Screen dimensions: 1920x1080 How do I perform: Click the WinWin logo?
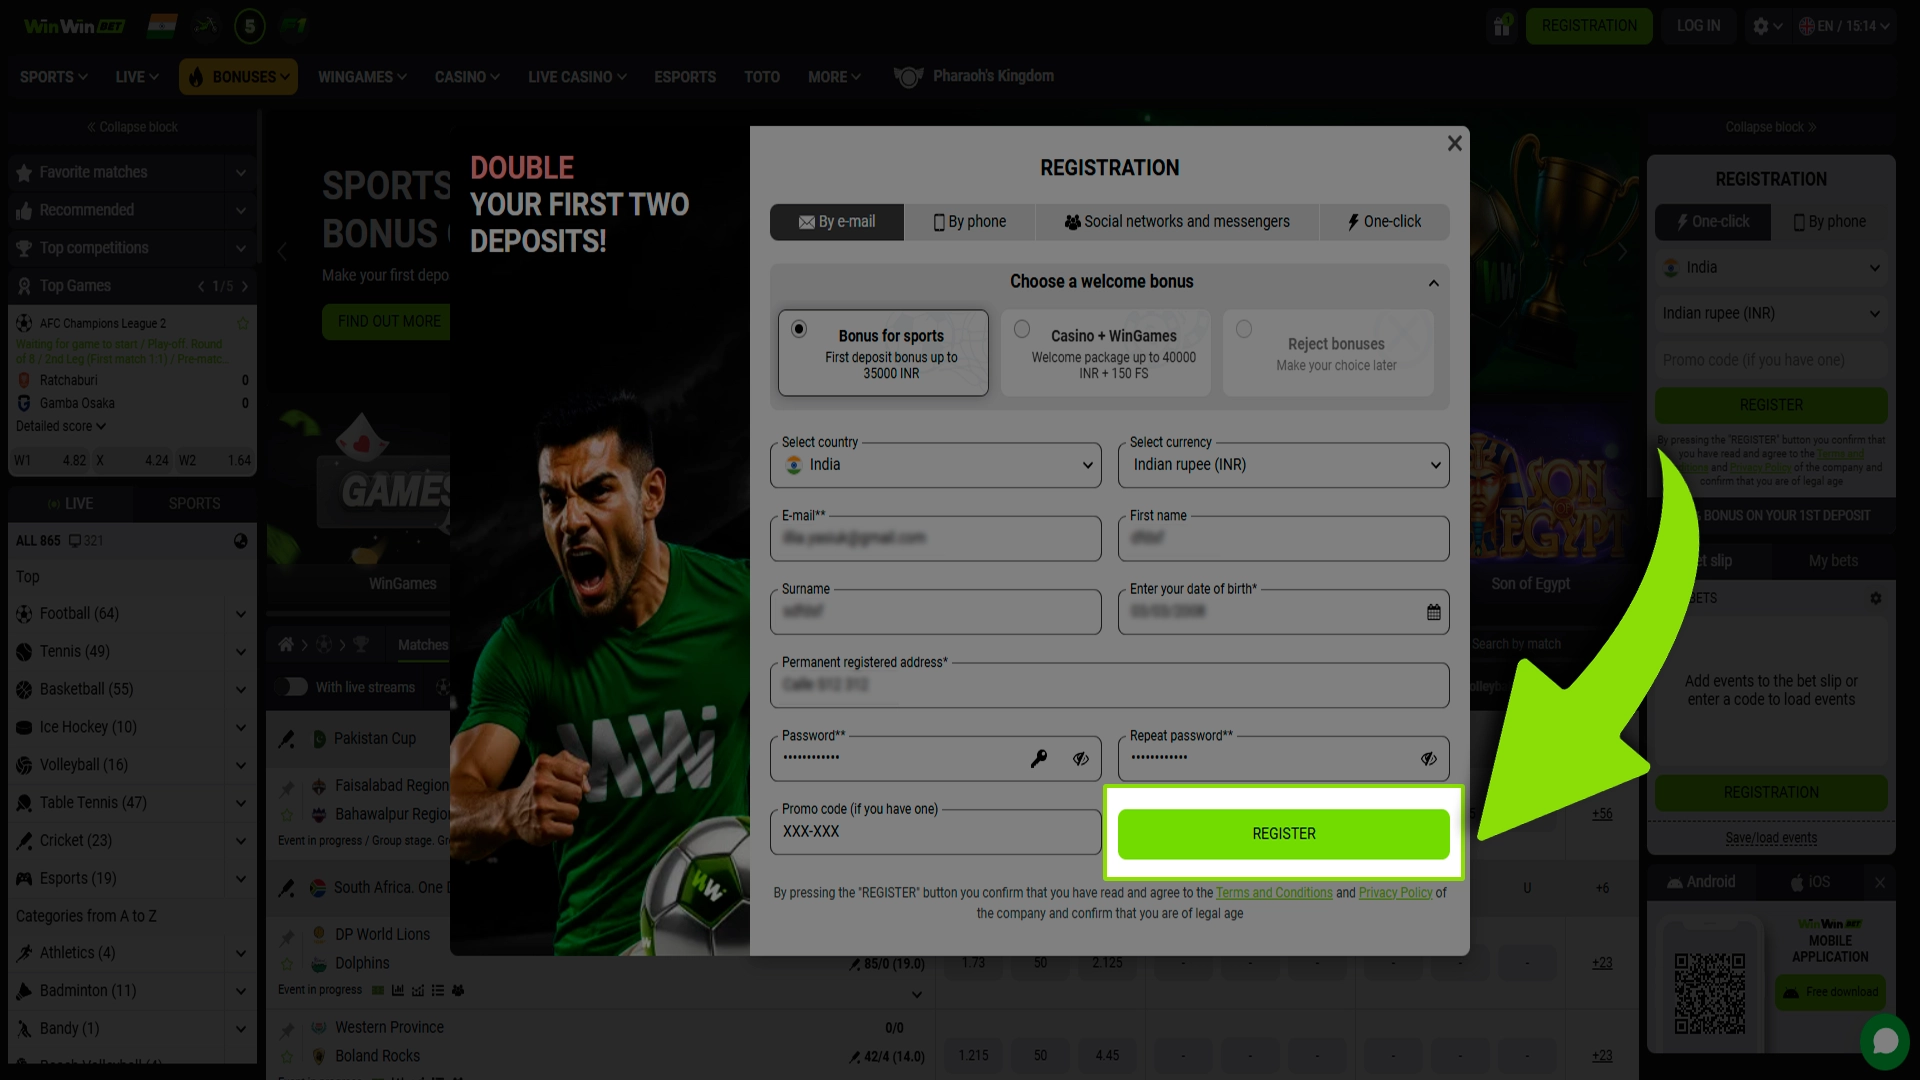coord(75,26)
